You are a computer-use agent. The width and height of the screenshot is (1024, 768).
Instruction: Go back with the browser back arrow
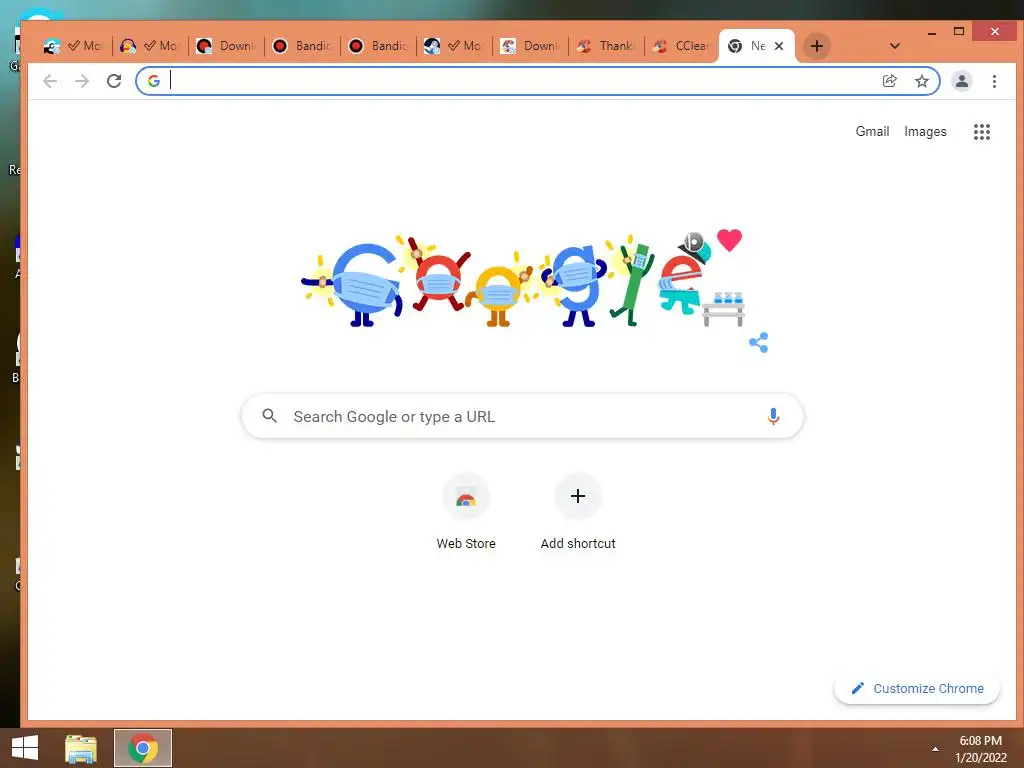tap(50, 81)
